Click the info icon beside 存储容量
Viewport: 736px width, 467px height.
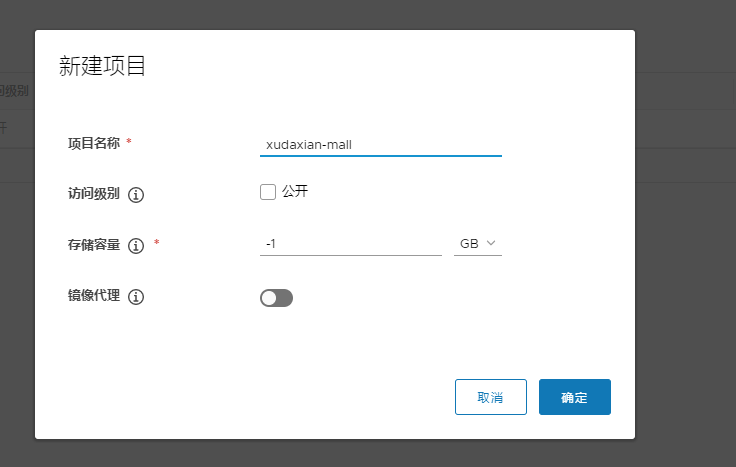pos(136,245)
